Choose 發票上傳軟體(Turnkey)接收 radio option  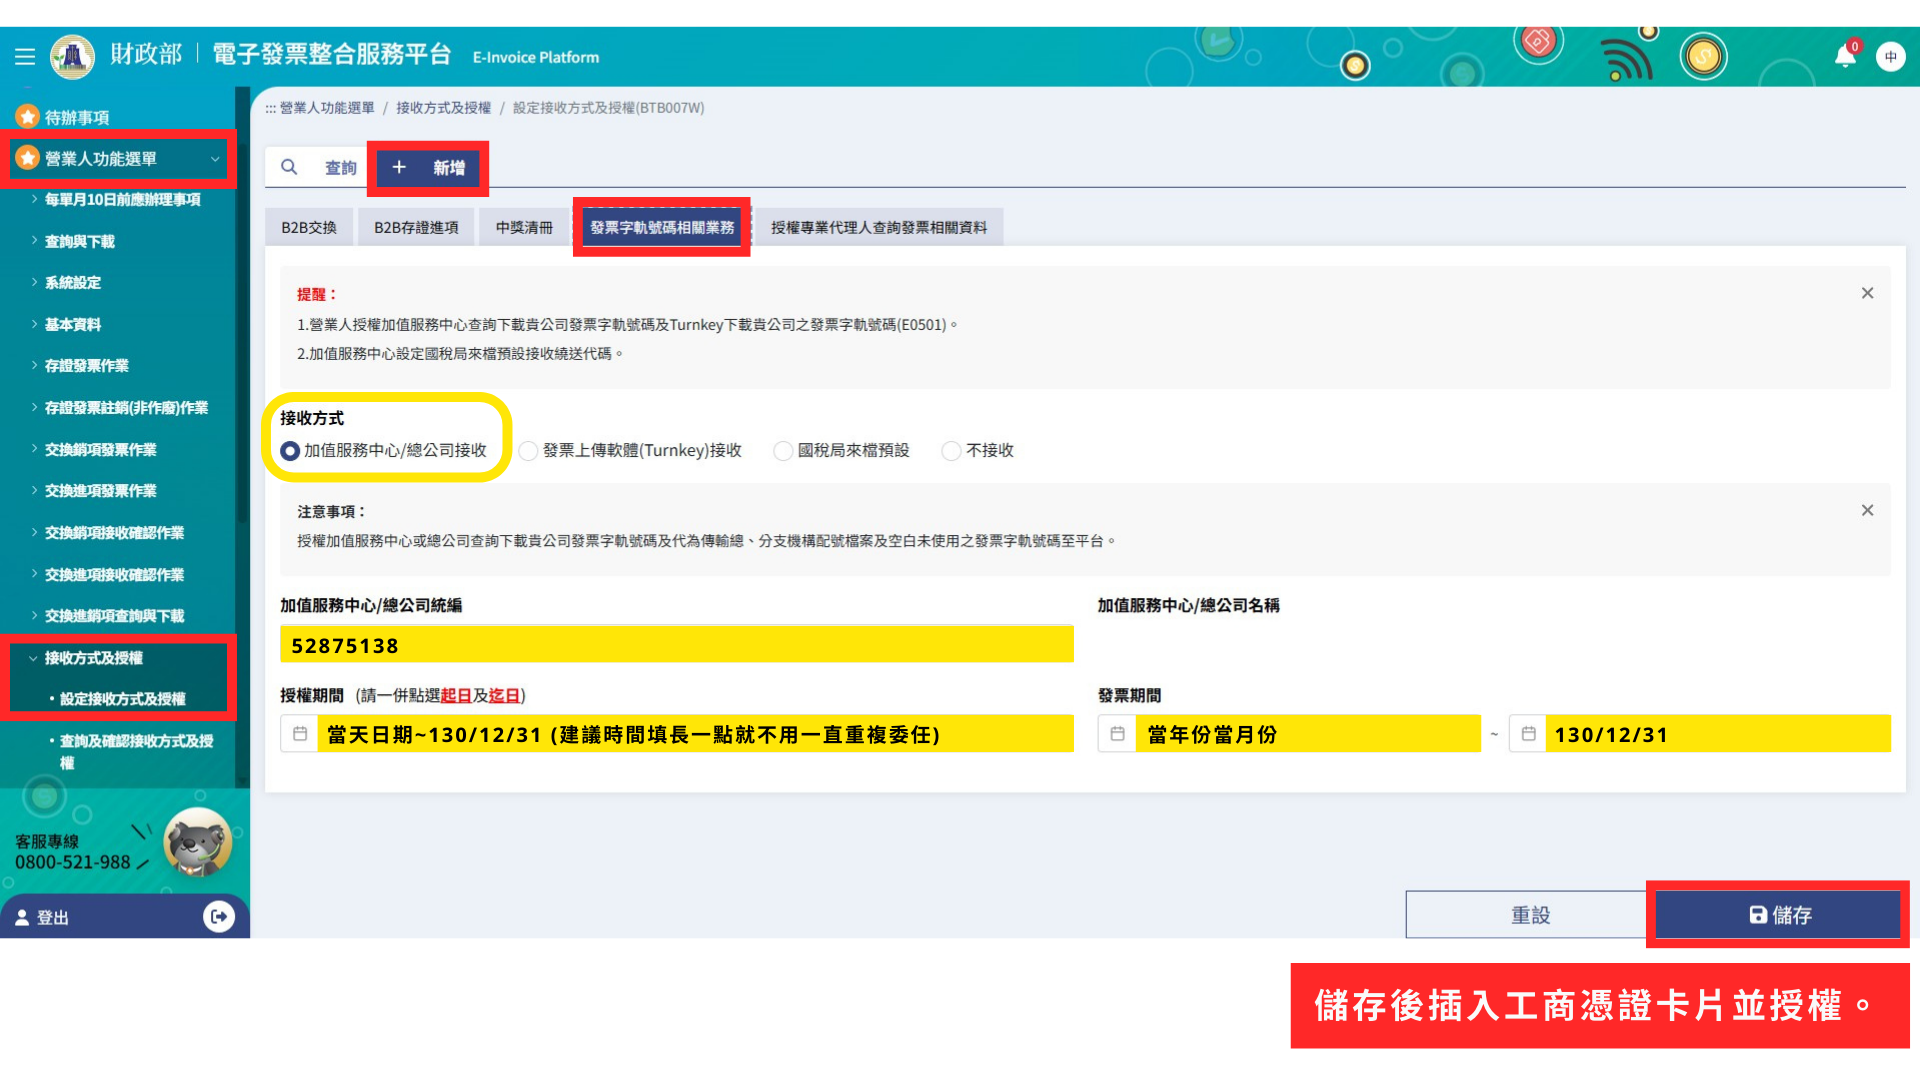pos(529,451)
